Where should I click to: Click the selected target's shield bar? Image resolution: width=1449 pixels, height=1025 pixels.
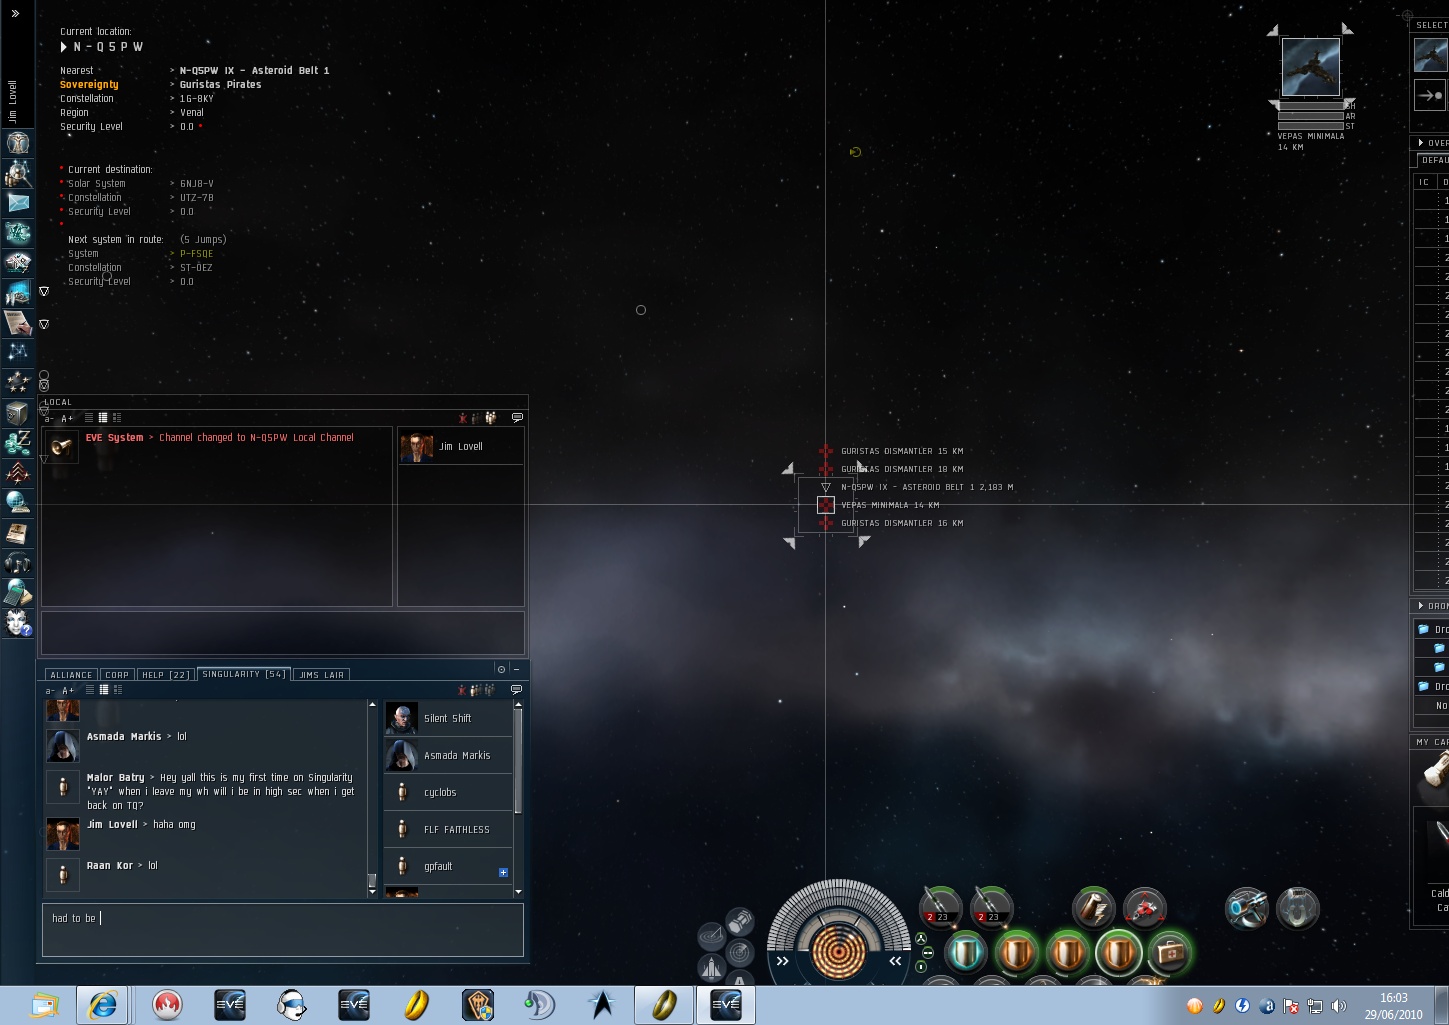(1311, 106)
